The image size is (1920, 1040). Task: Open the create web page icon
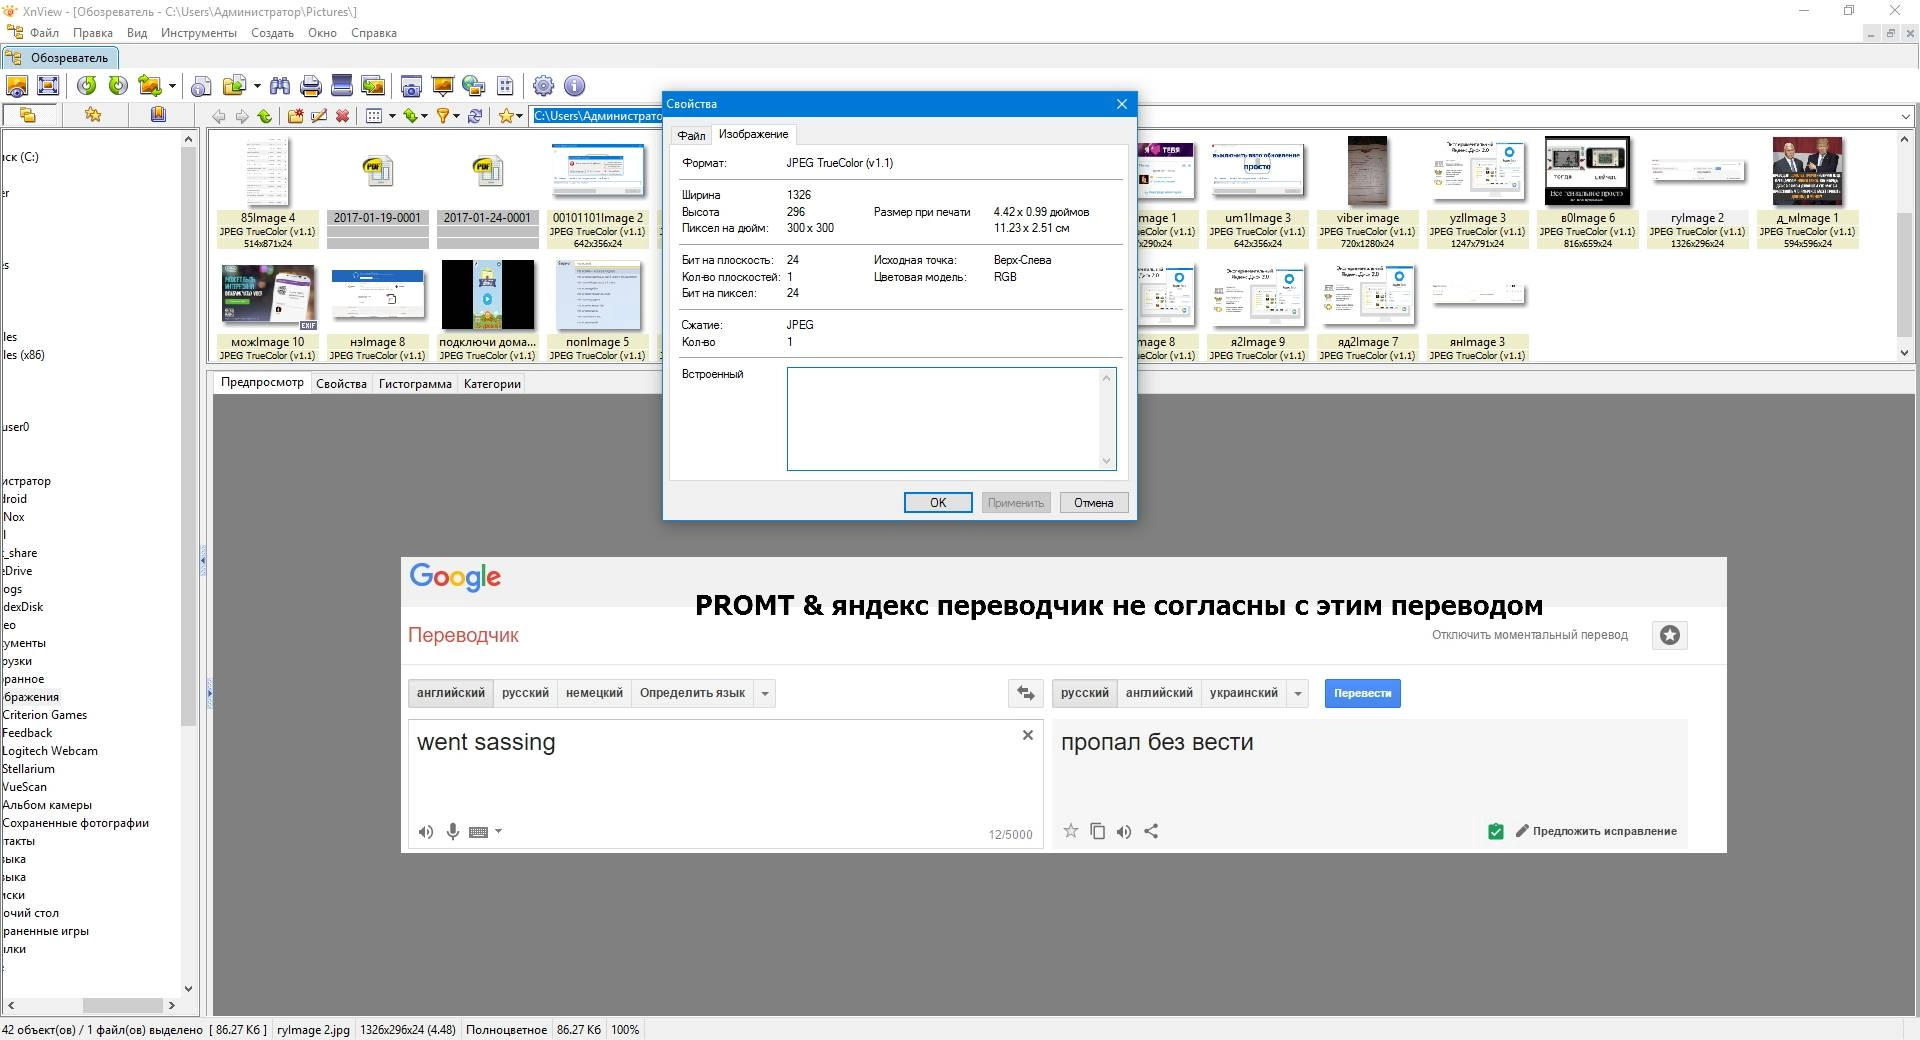point(474,86)
